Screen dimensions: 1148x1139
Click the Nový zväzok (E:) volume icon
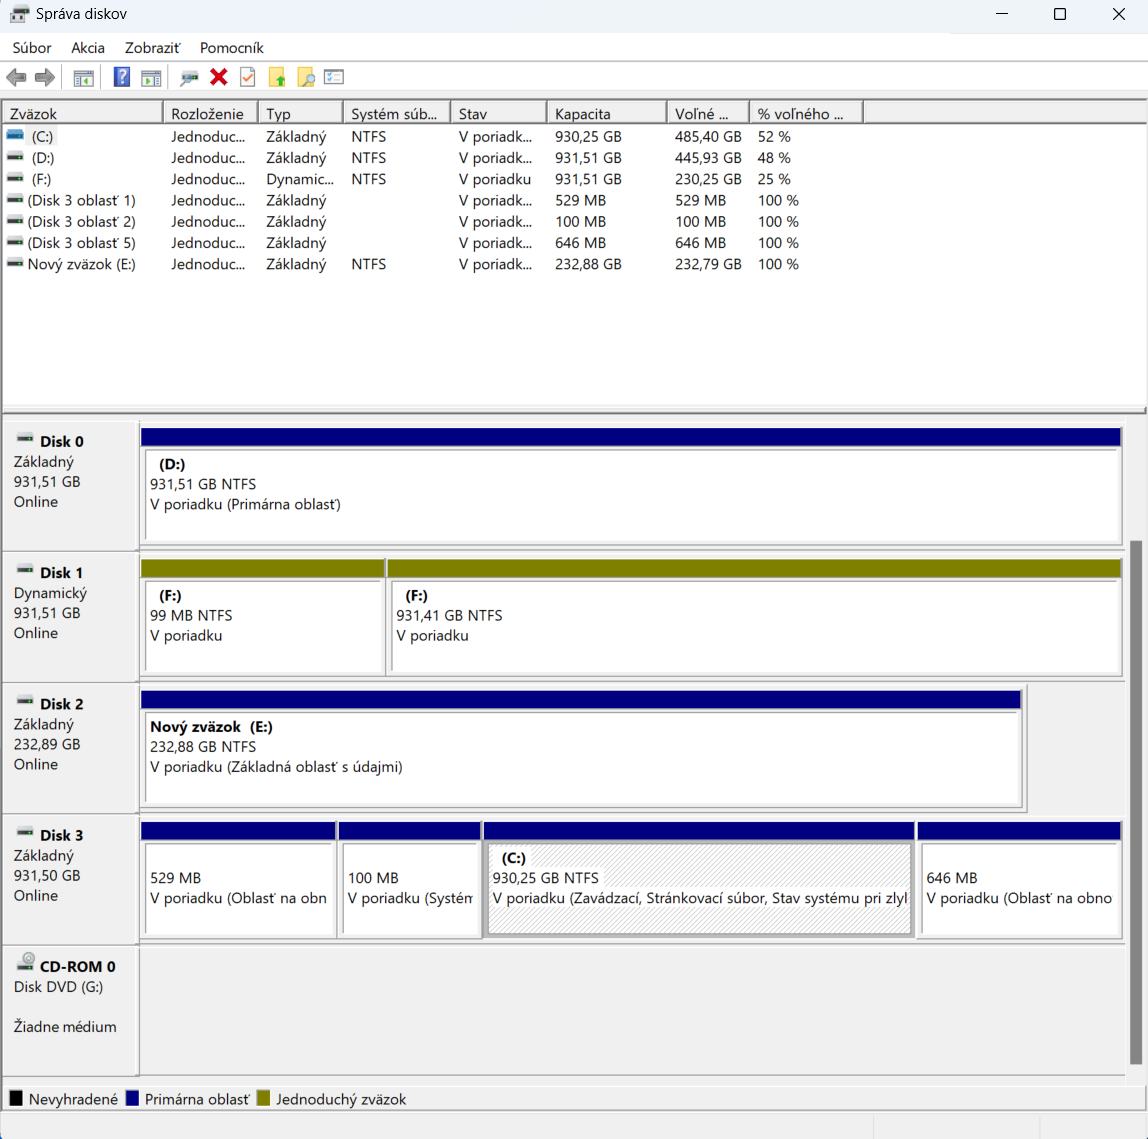click(15, 263)
